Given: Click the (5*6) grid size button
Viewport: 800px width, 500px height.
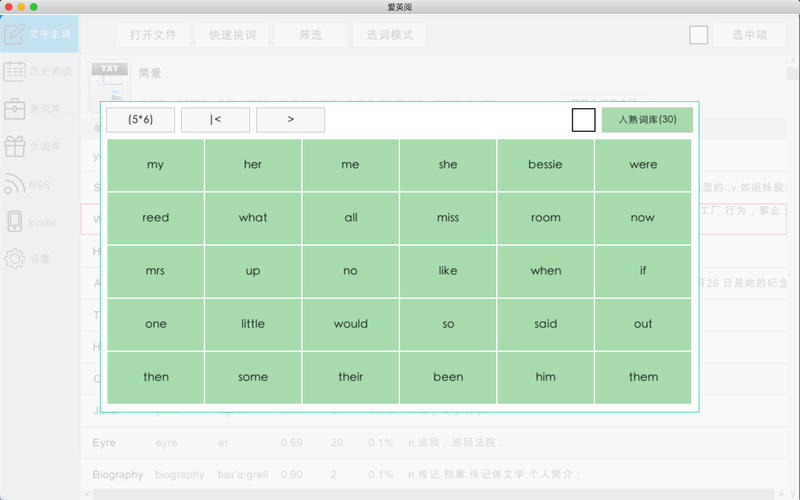Looking at the screenshot, I should (x=141, y=120).
